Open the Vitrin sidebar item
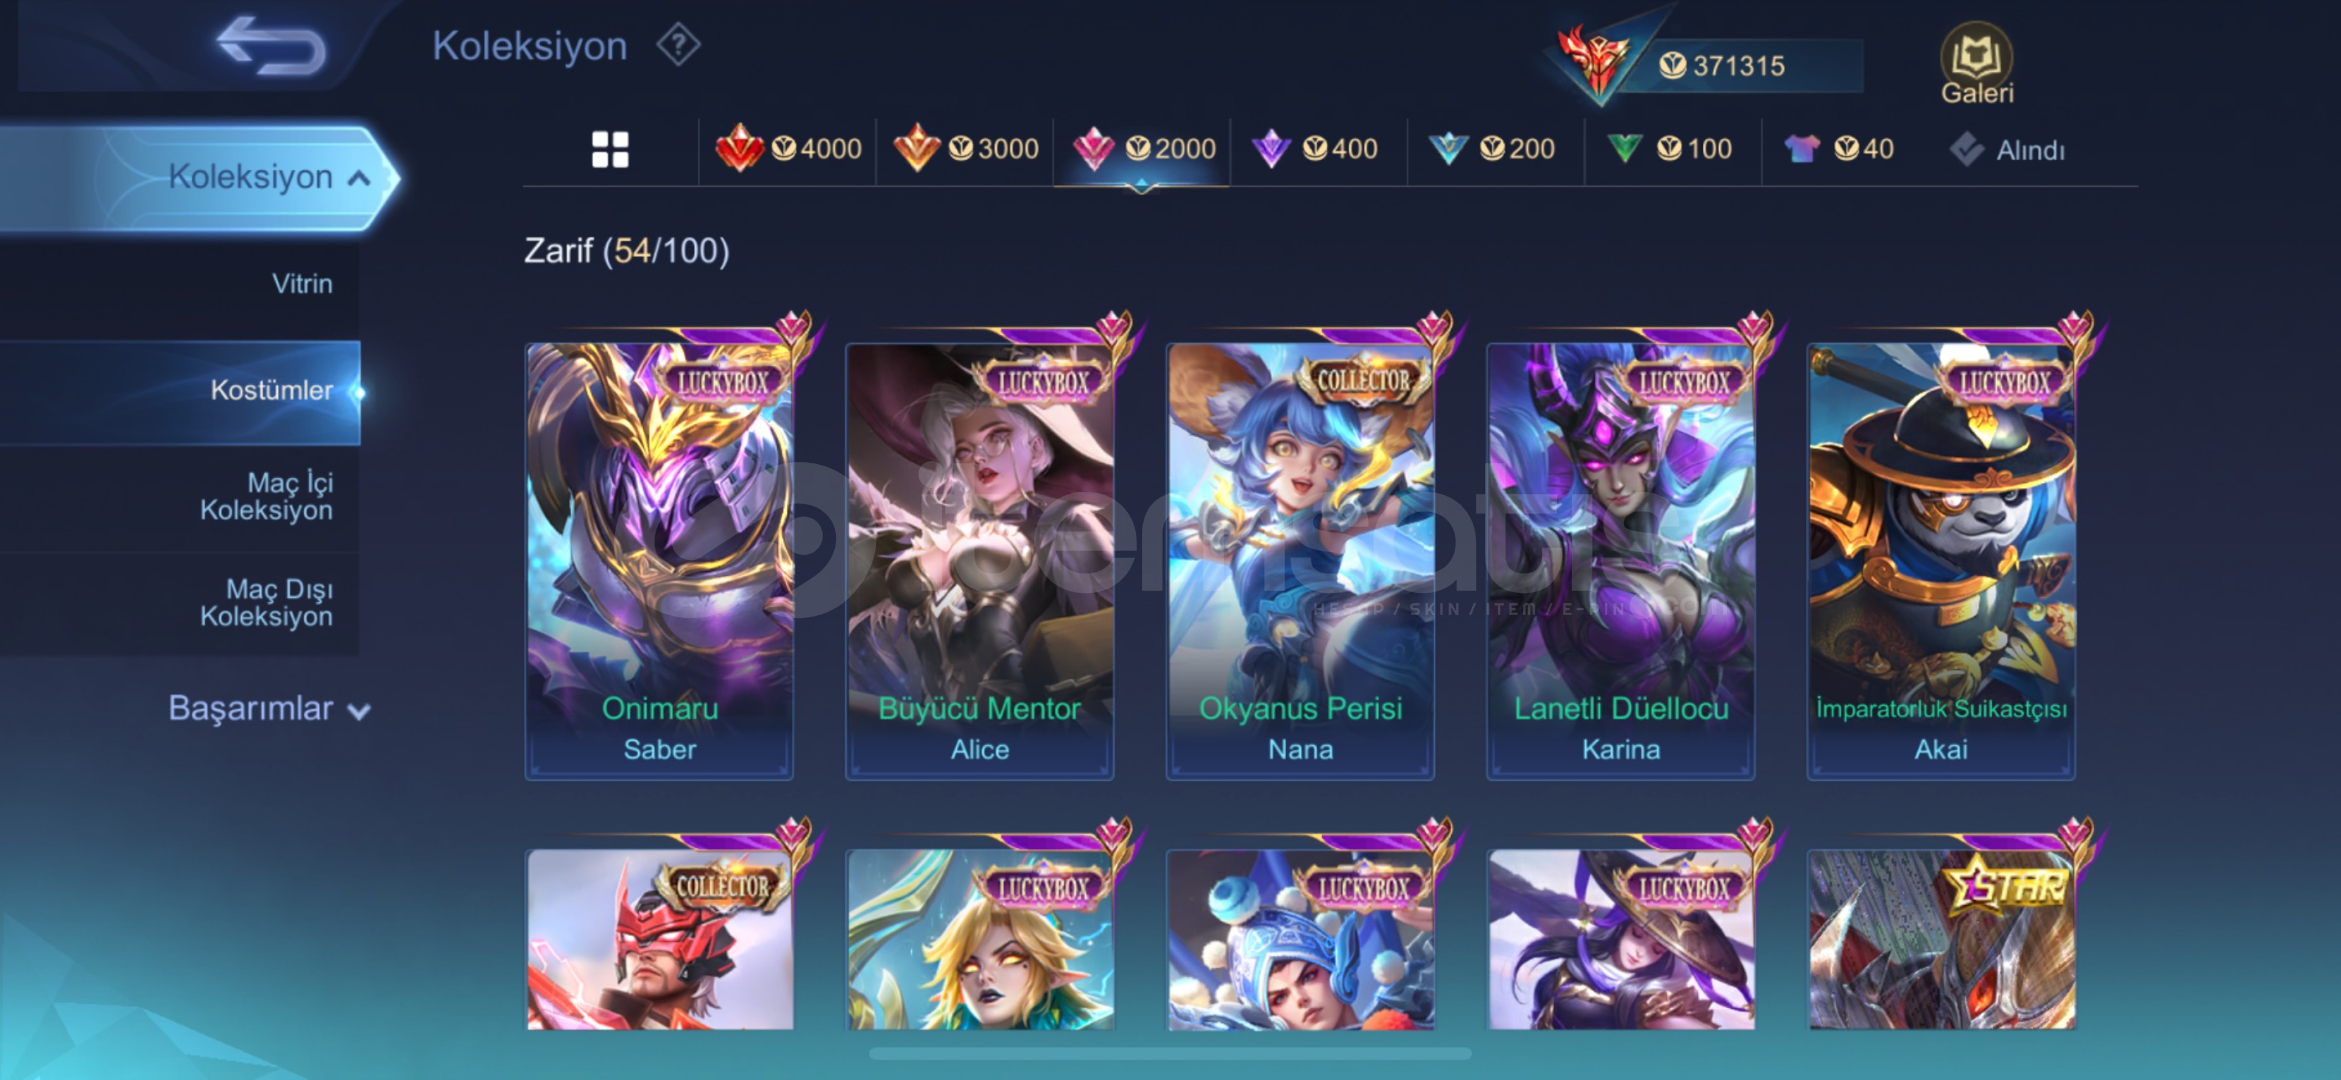Image resolution: width=2341 pixels, height=1080 pixels. (x=301, y=284)
